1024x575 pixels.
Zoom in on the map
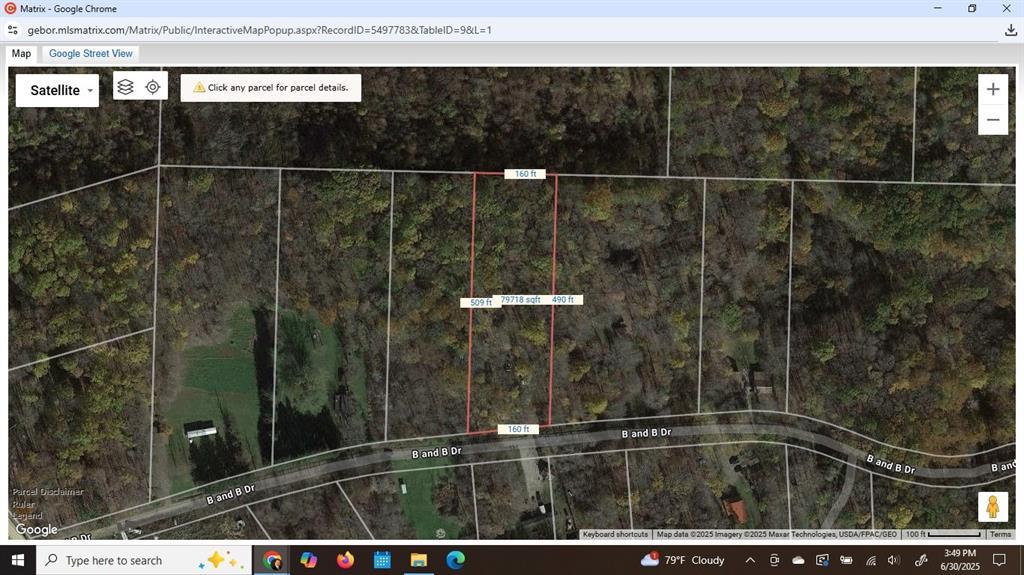992,89
